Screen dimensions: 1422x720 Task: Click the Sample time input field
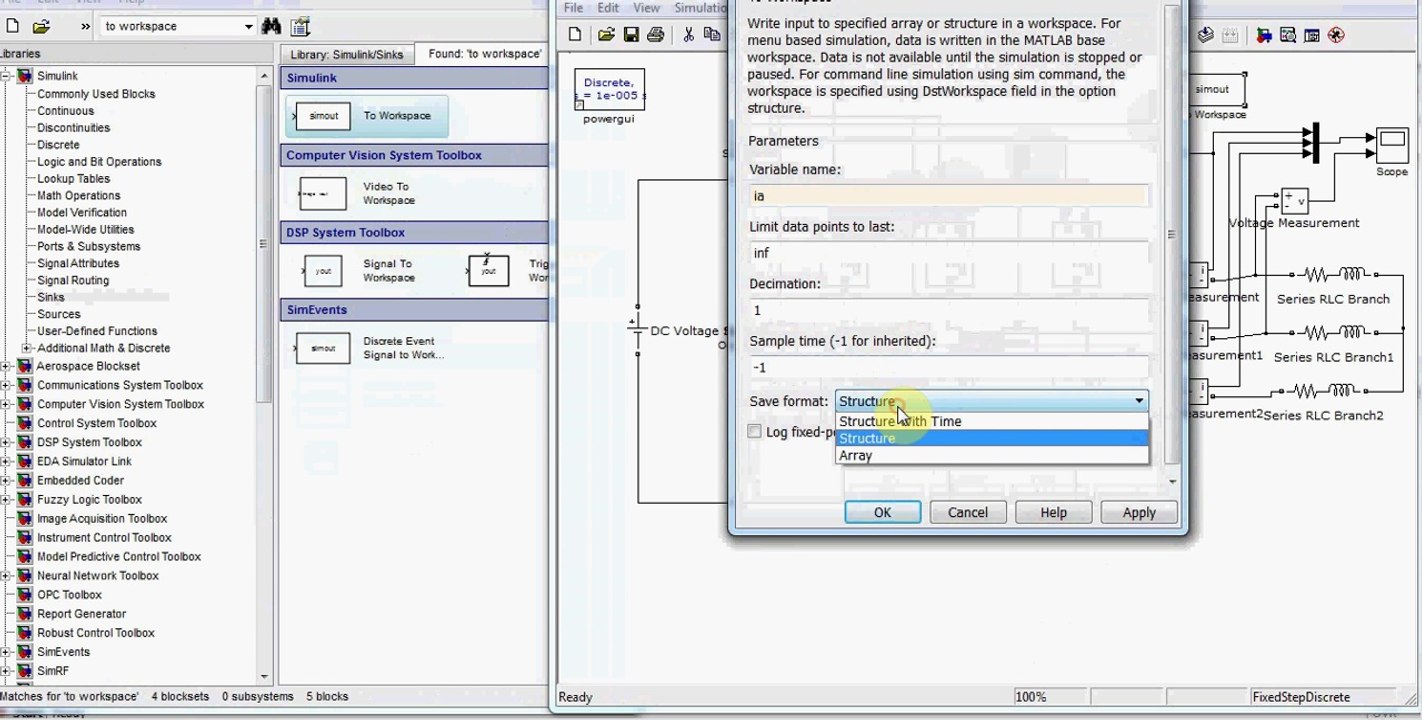948,367
